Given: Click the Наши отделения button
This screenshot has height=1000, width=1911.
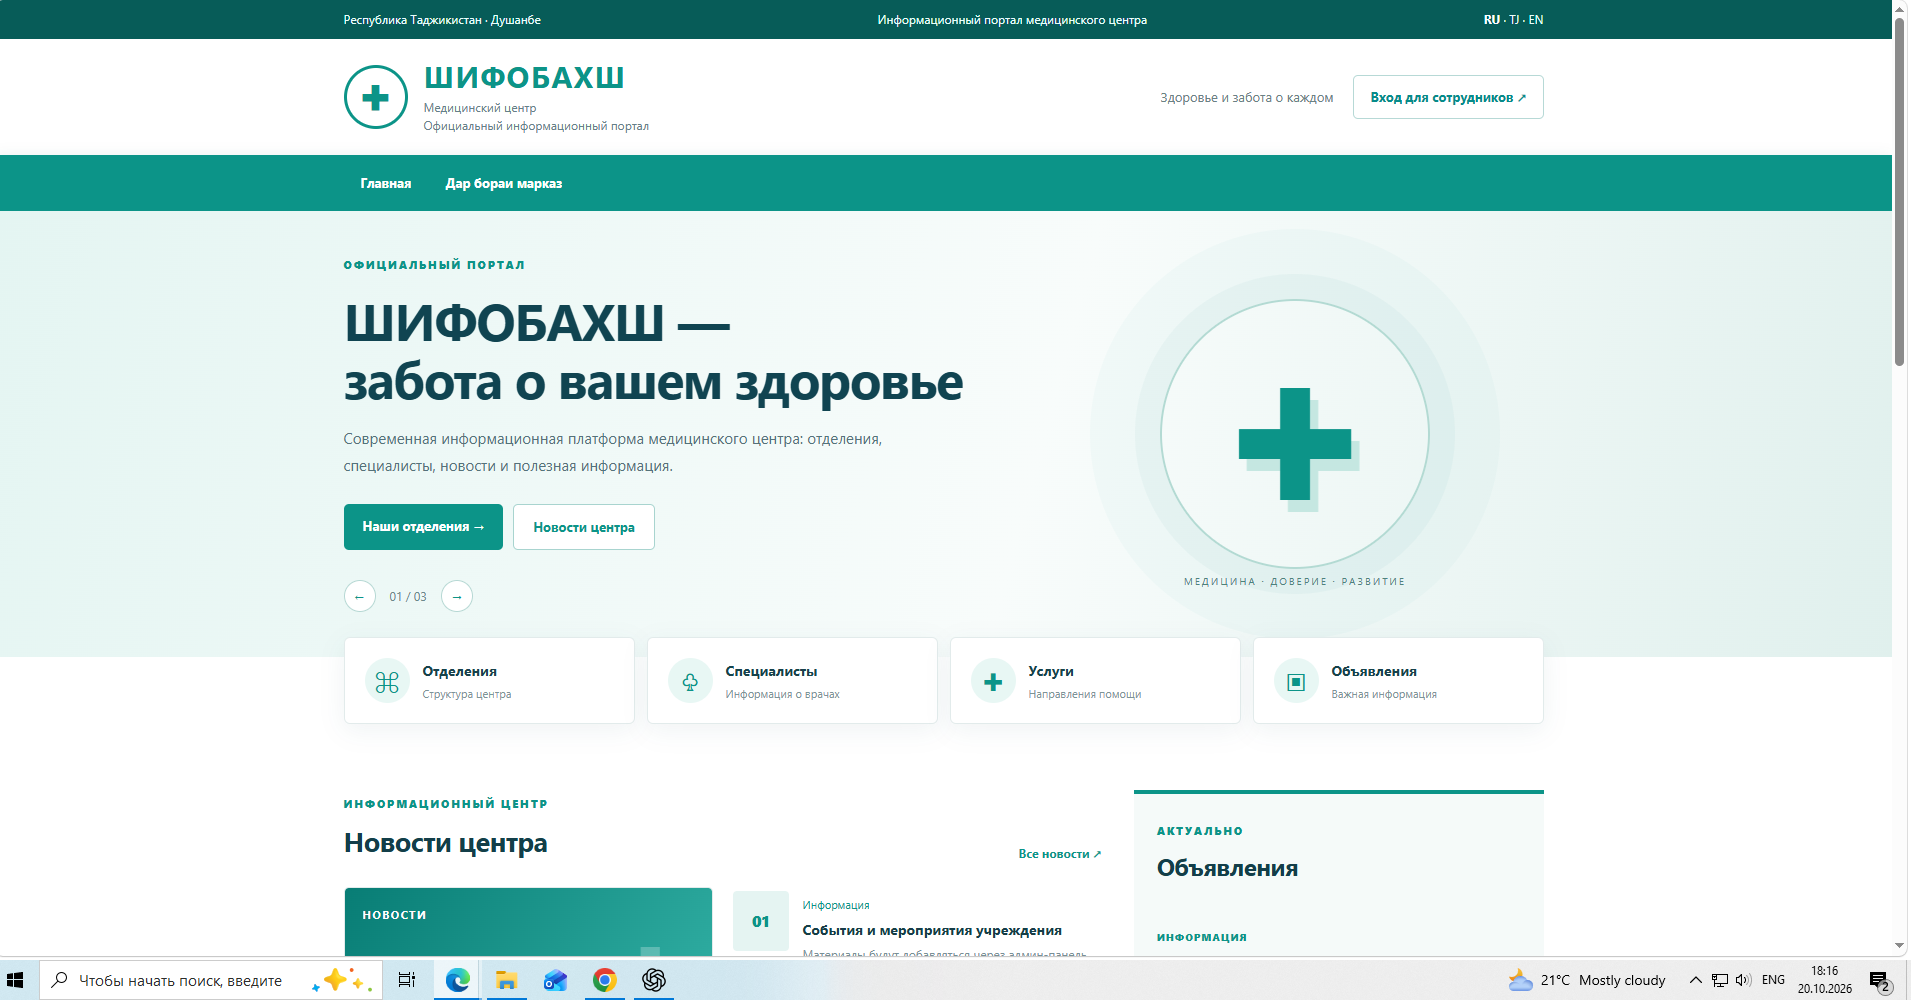Looking at the screenshot, I should 423,527.
